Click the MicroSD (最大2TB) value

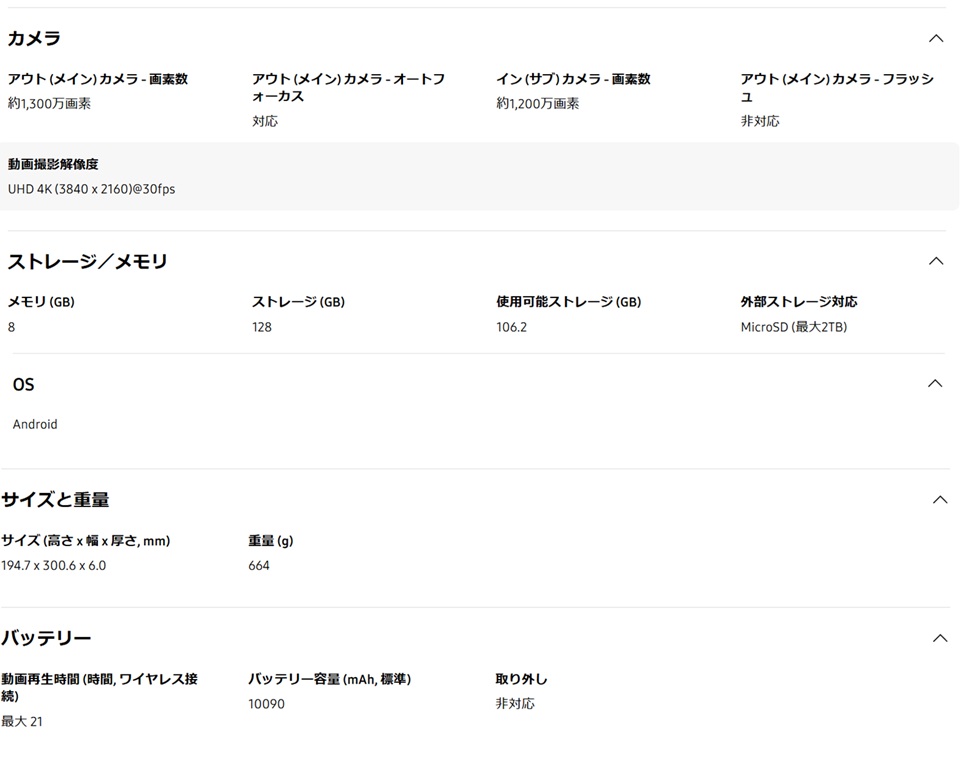tap(793, 327)
